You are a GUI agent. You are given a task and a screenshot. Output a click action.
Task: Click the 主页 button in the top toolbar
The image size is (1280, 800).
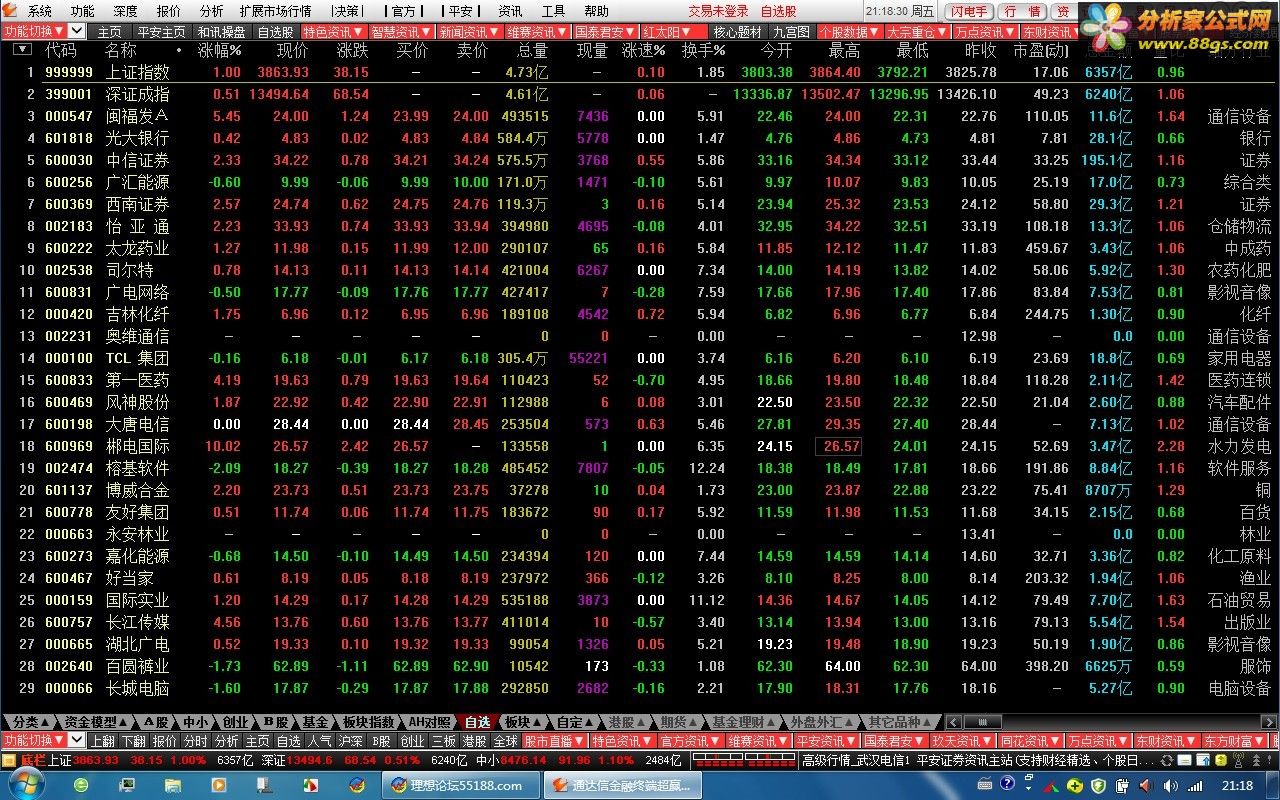109,32
